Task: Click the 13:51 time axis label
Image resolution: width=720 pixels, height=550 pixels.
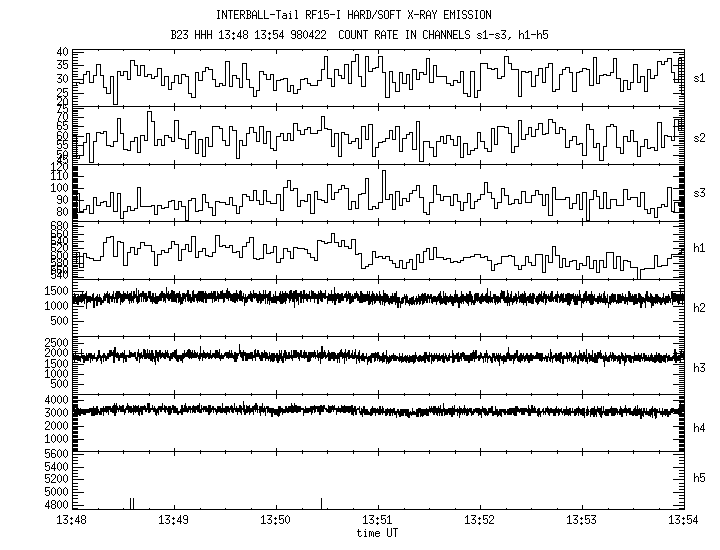Action: pyautogui.click(x=377, y=520)
